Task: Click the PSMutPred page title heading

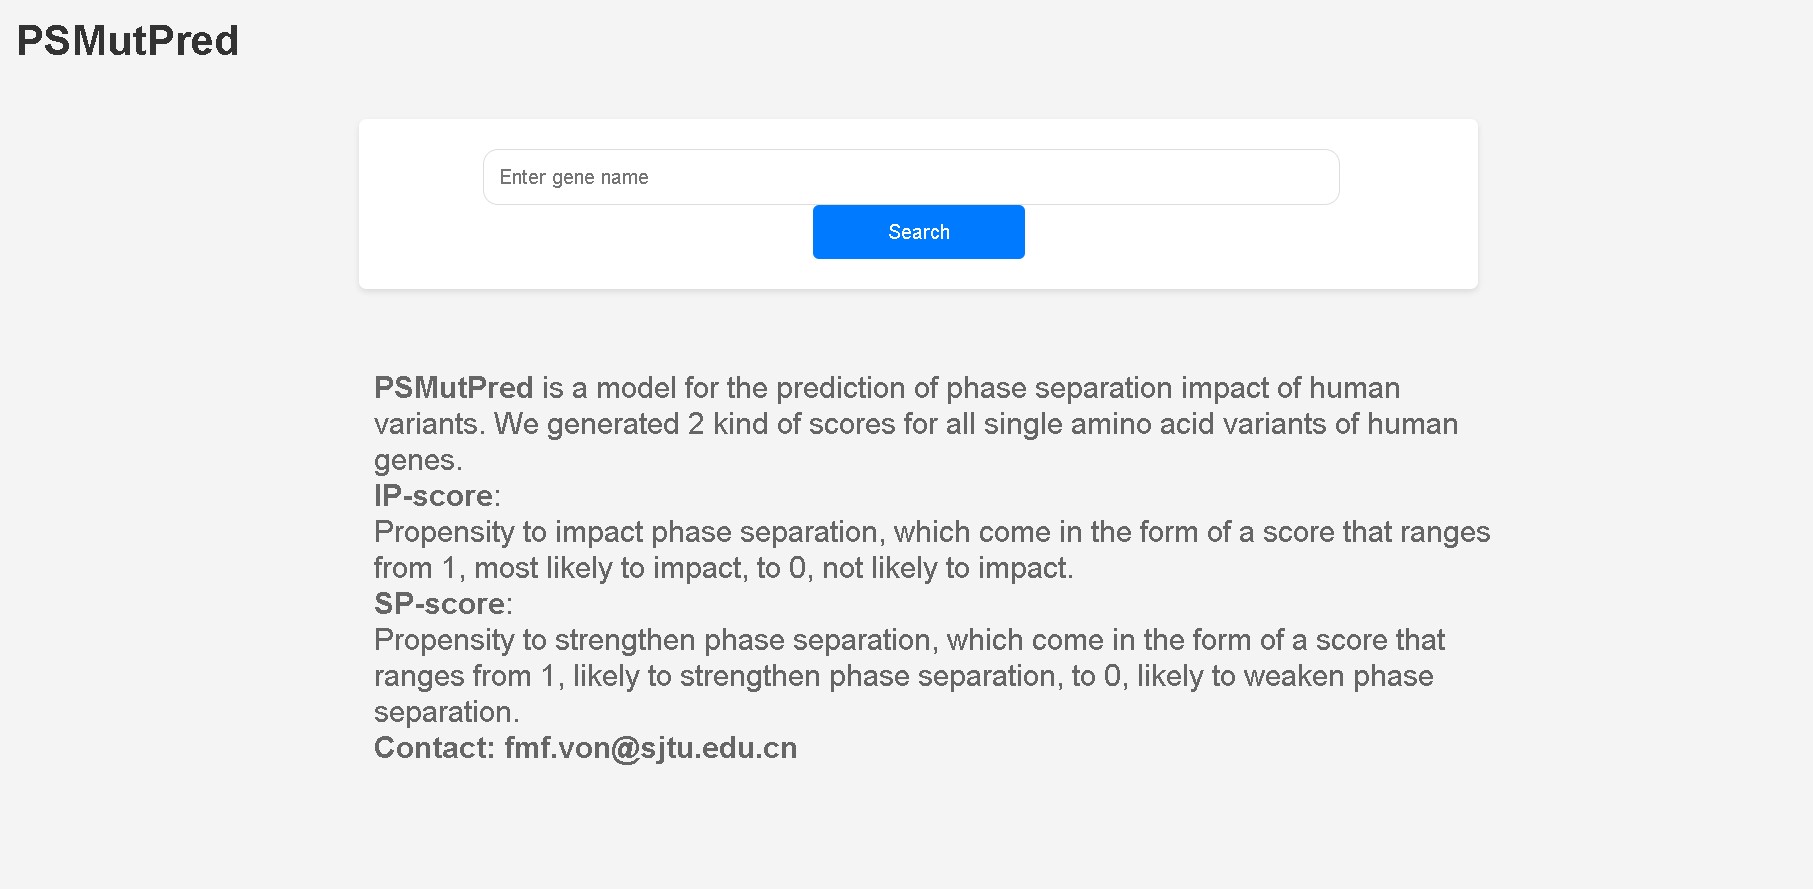Action: [128, 41]
